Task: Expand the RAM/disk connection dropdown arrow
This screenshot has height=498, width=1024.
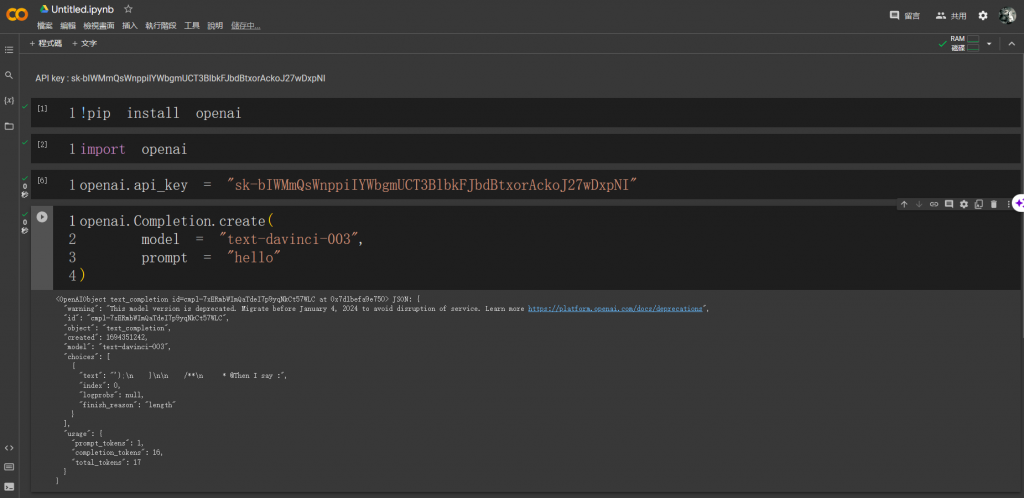Action: pos(989,44)
